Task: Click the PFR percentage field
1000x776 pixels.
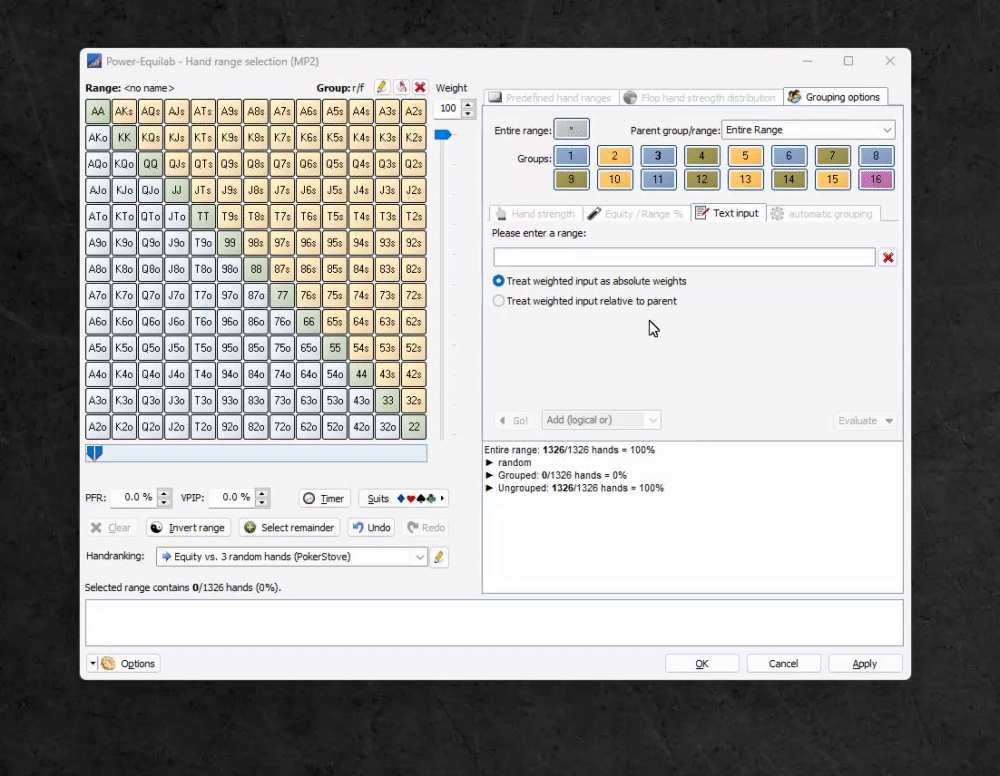Action: (x=134, y=497)
